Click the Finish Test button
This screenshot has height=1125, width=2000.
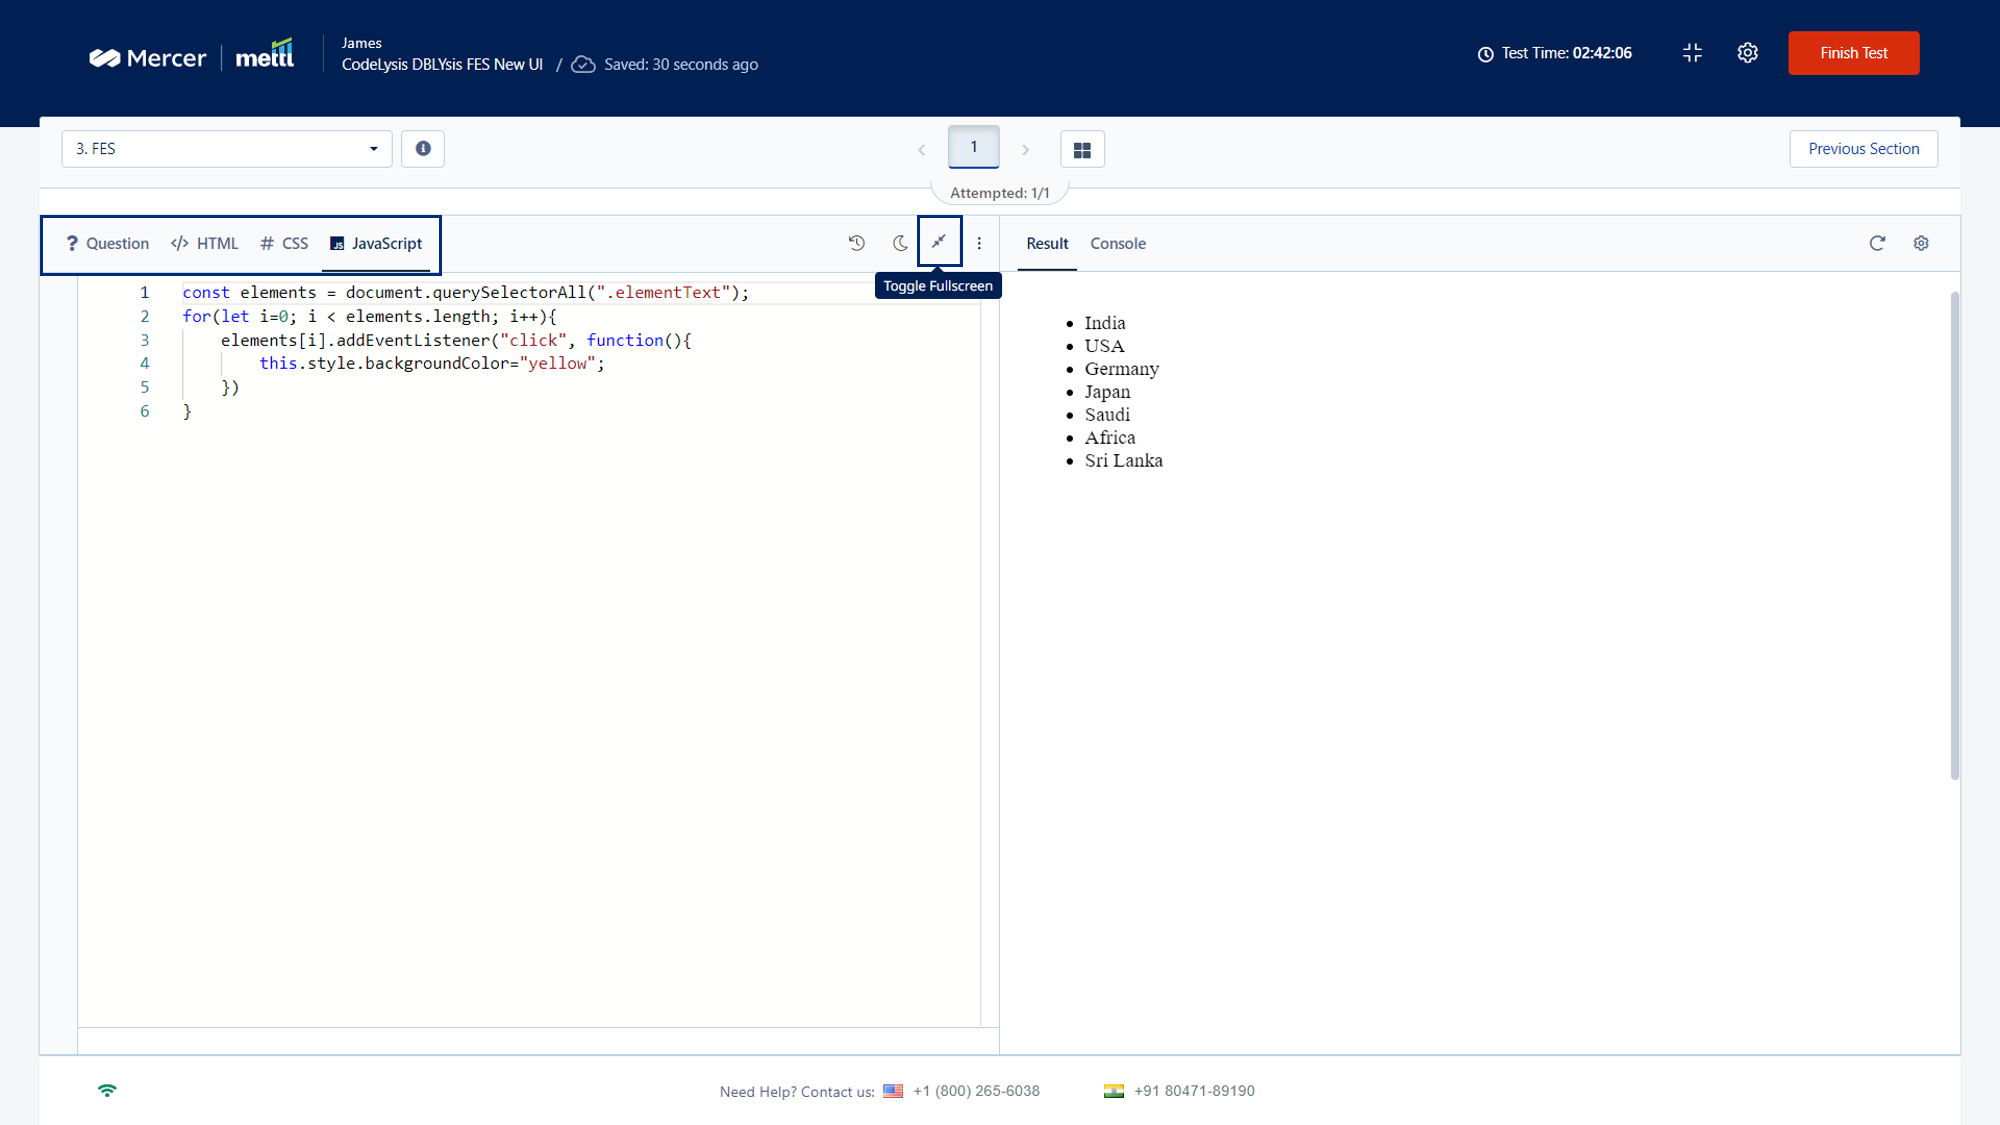[x=1853, y=53]
